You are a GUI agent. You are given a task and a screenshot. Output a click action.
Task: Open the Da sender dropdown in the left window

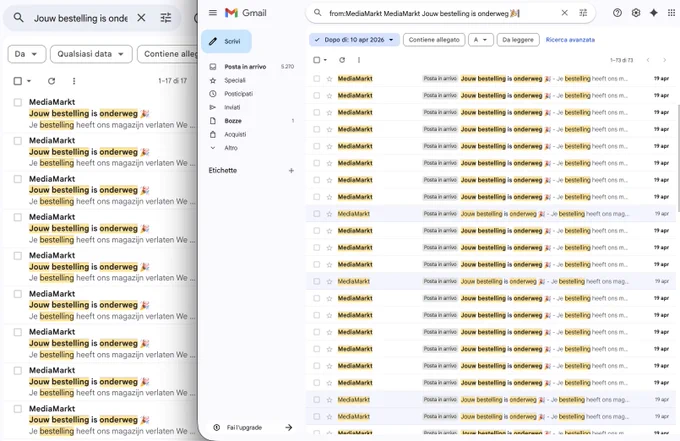click(x=26, y=54)
